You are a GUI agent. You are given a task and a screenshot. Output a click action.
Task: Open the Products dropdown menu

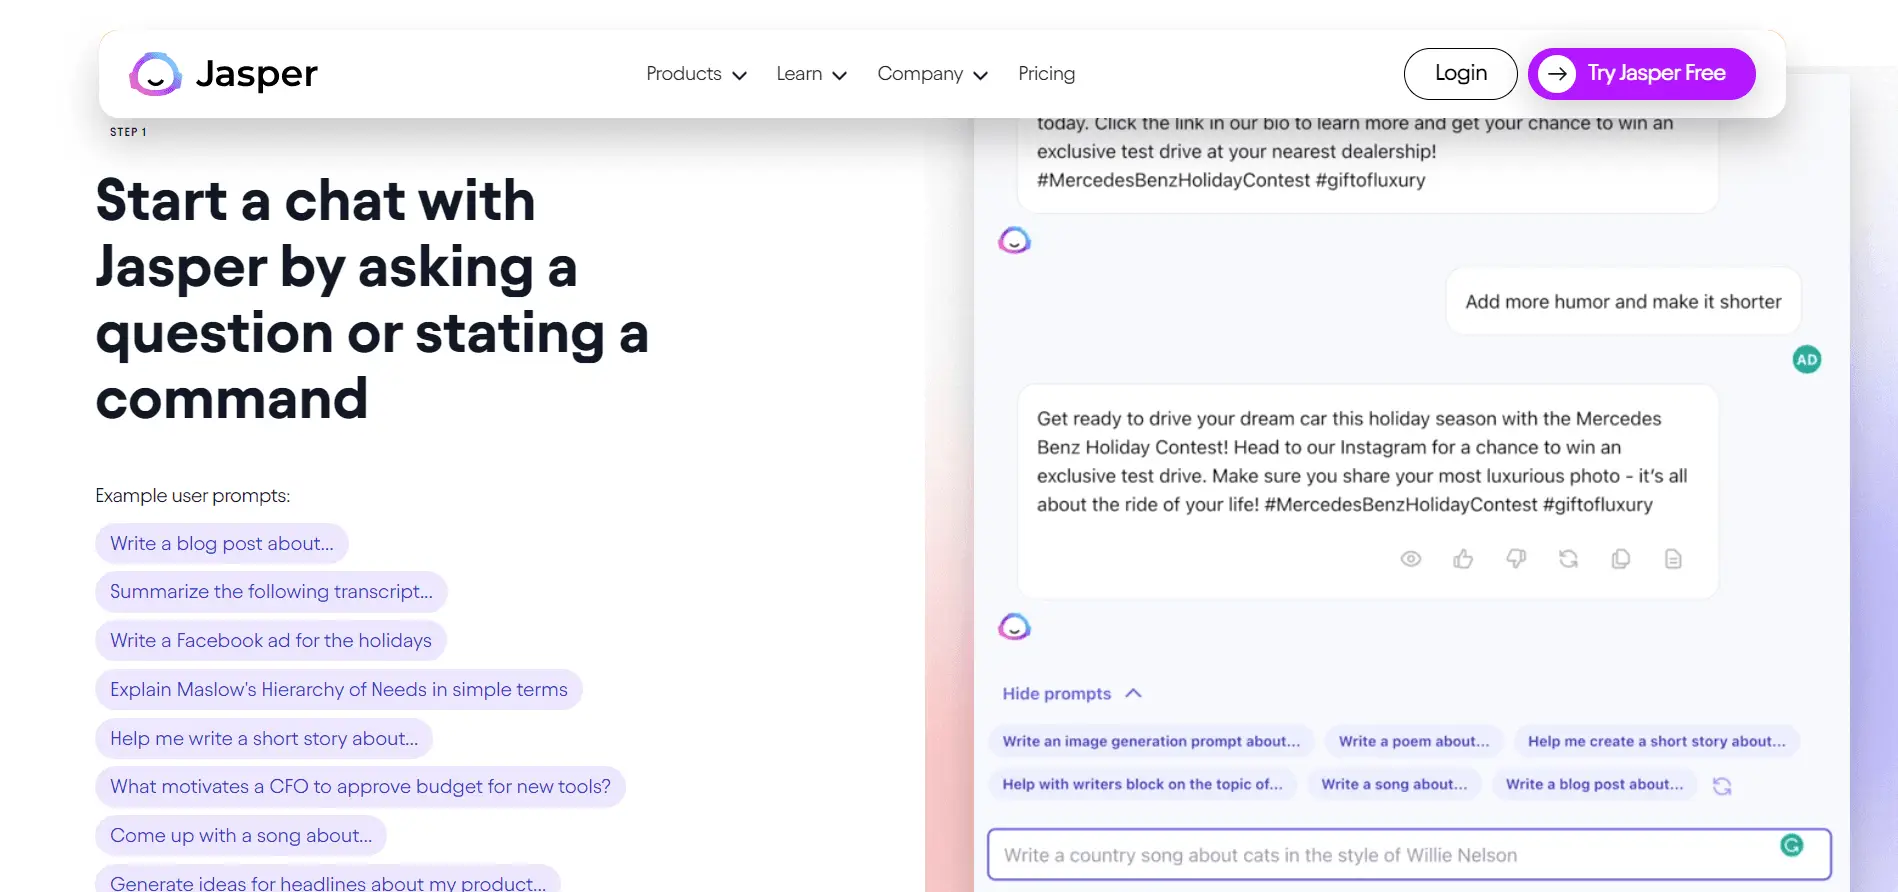tap(696, 74)
